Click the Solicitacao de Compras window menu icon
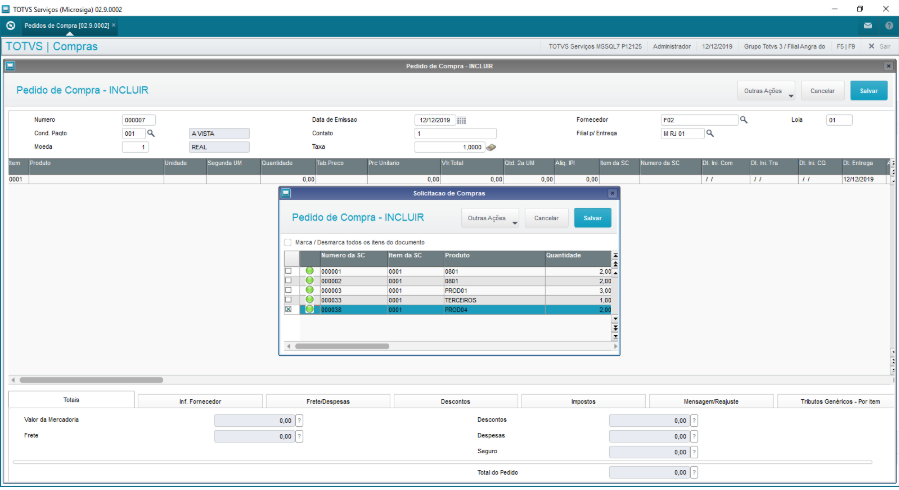Screen dimensions: 899x490 [286, 194]
